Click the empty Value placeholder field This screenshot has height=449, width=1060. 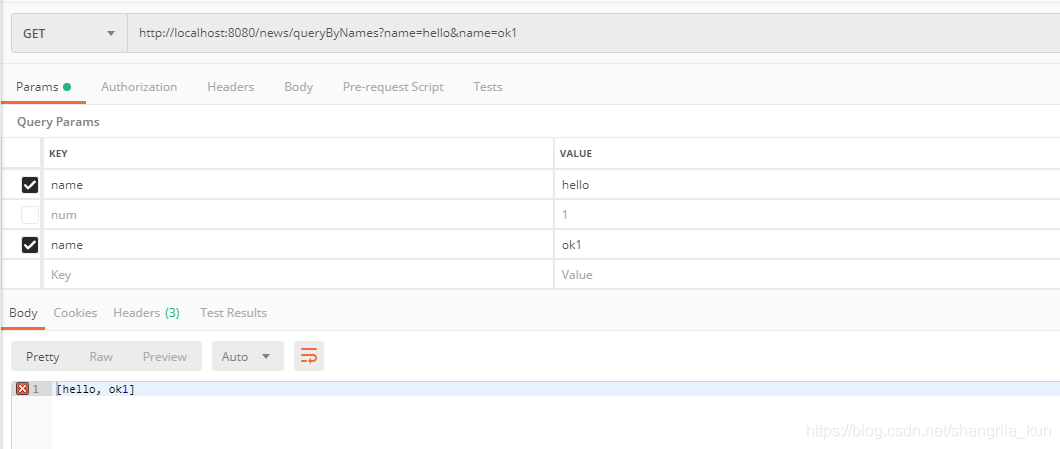807,275
